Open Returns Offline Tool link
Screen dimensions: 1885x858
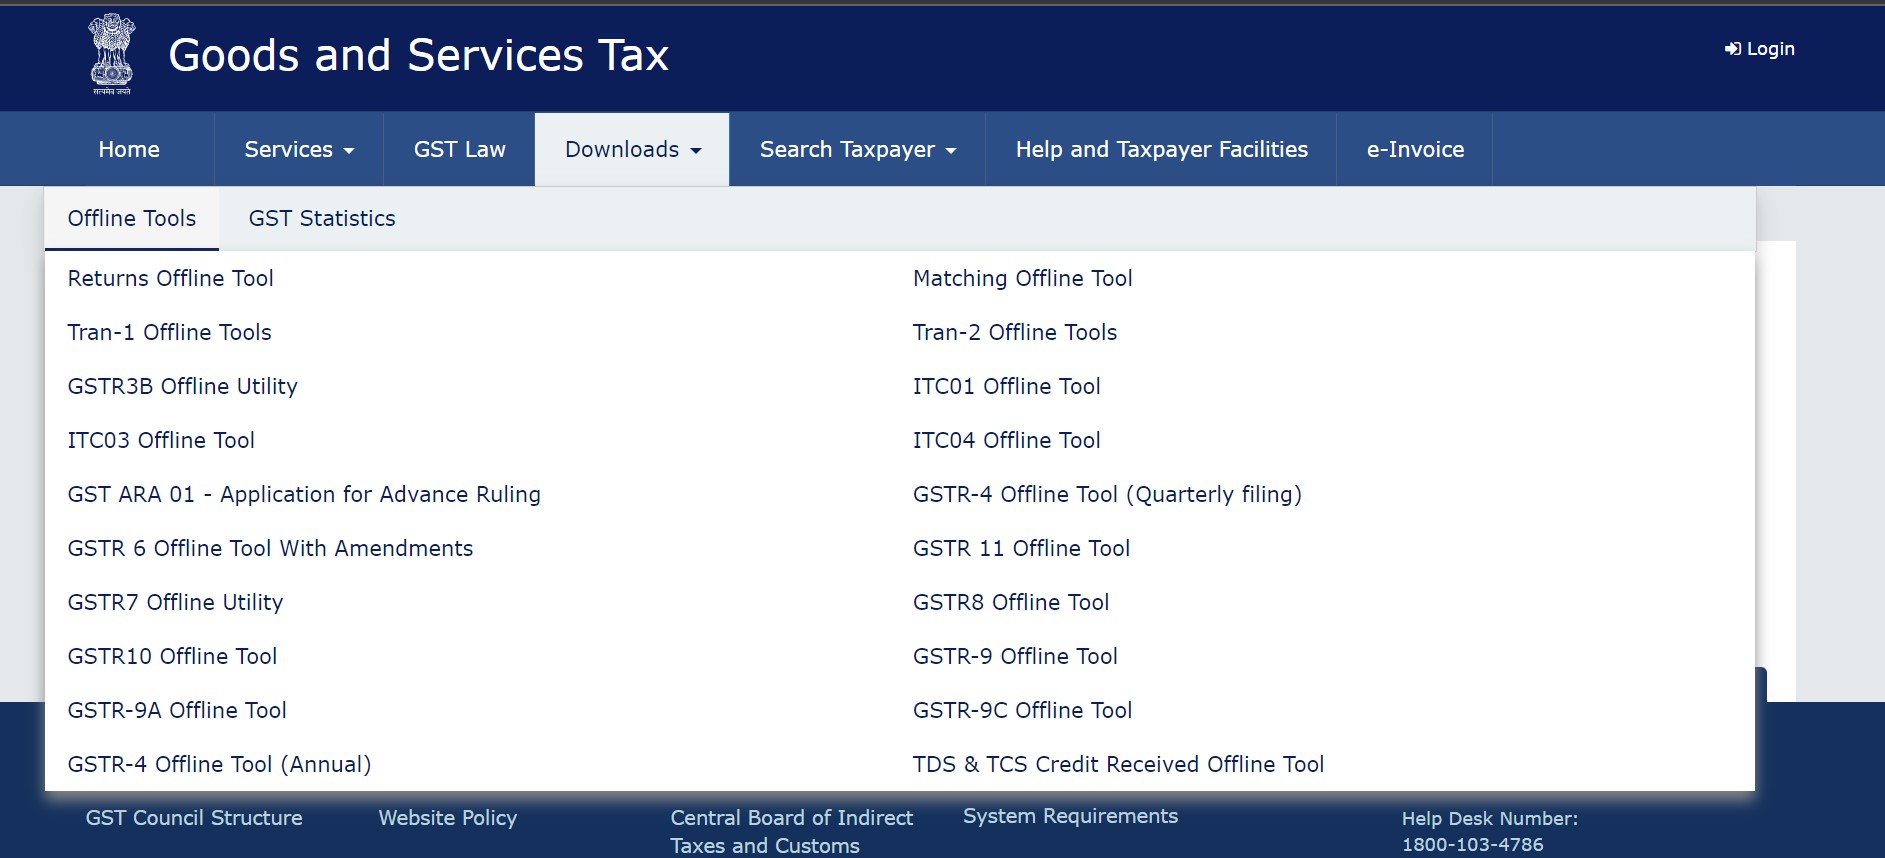coord(171,278)
